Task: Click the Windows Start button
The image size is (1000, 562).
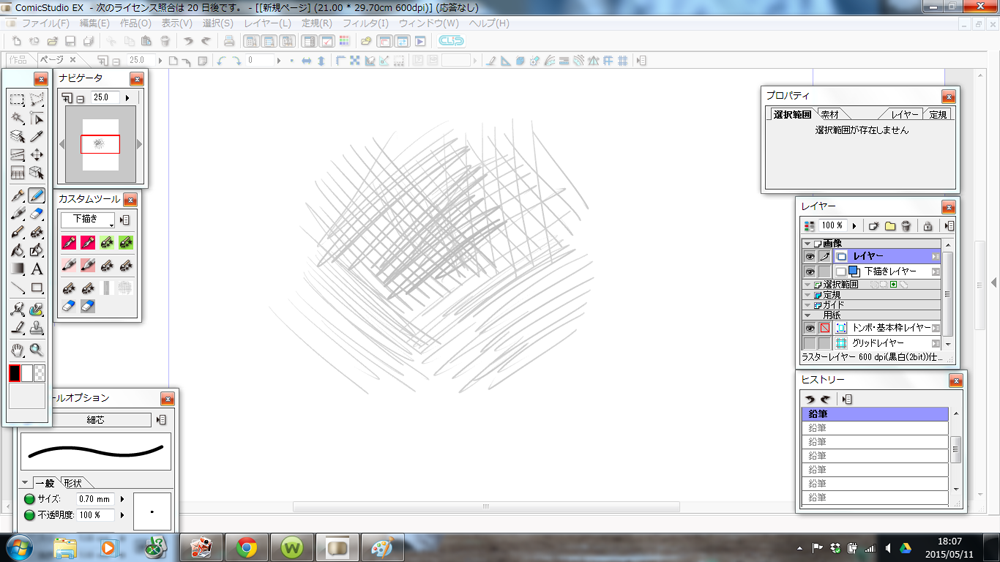Action: pos(18,548)
